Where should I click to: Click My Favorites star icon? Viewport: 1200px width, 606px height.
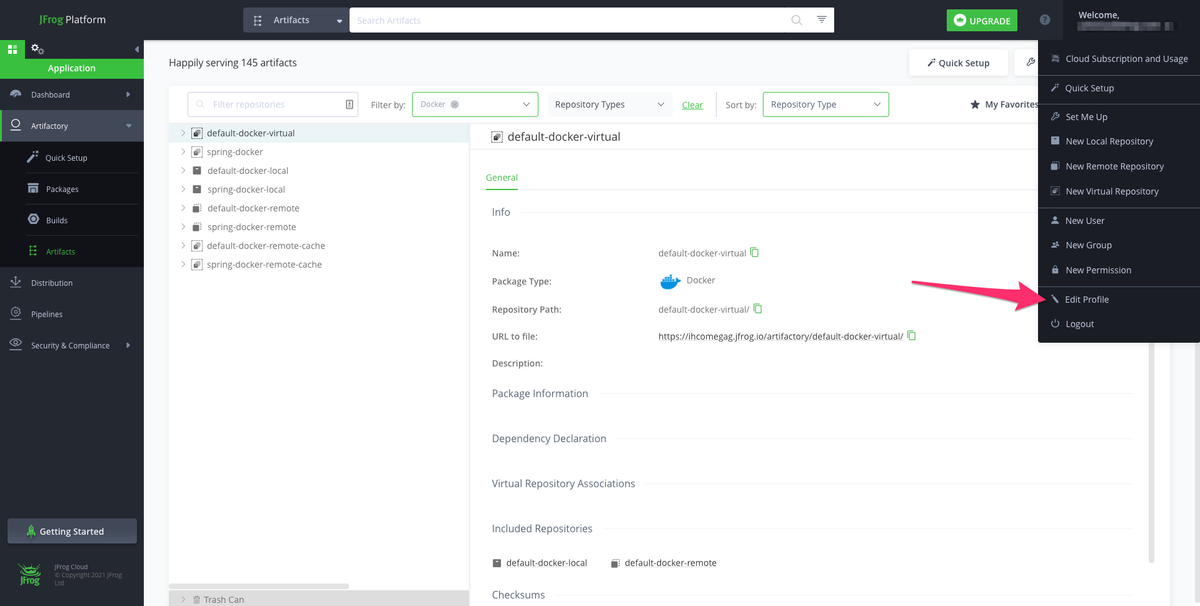pos(975,104)
